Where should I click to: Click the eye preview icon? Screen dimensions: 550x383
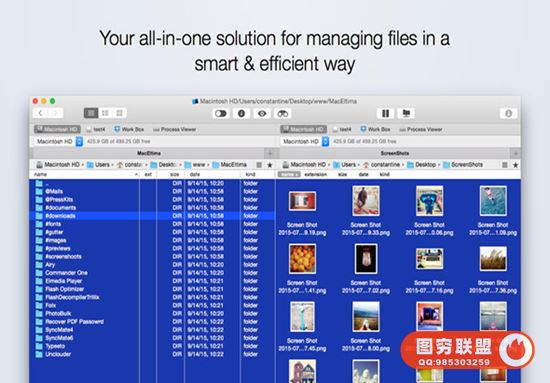coord(262,113)
